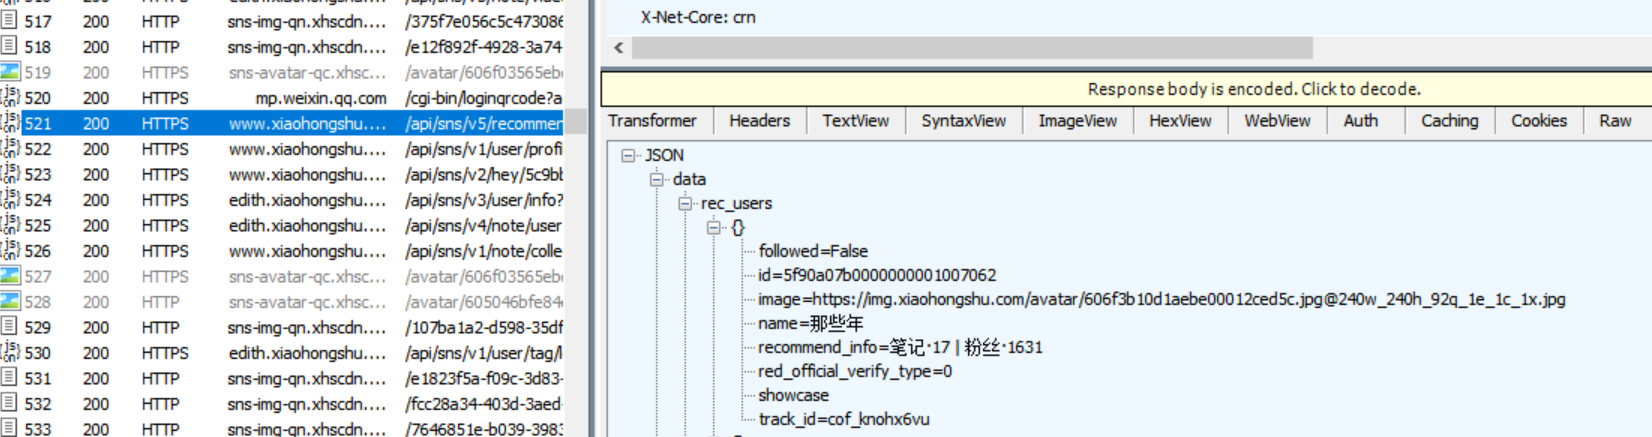
Task: Select session 521 URL /api/sns/v5/recommen
Action: tap(484, 124)
